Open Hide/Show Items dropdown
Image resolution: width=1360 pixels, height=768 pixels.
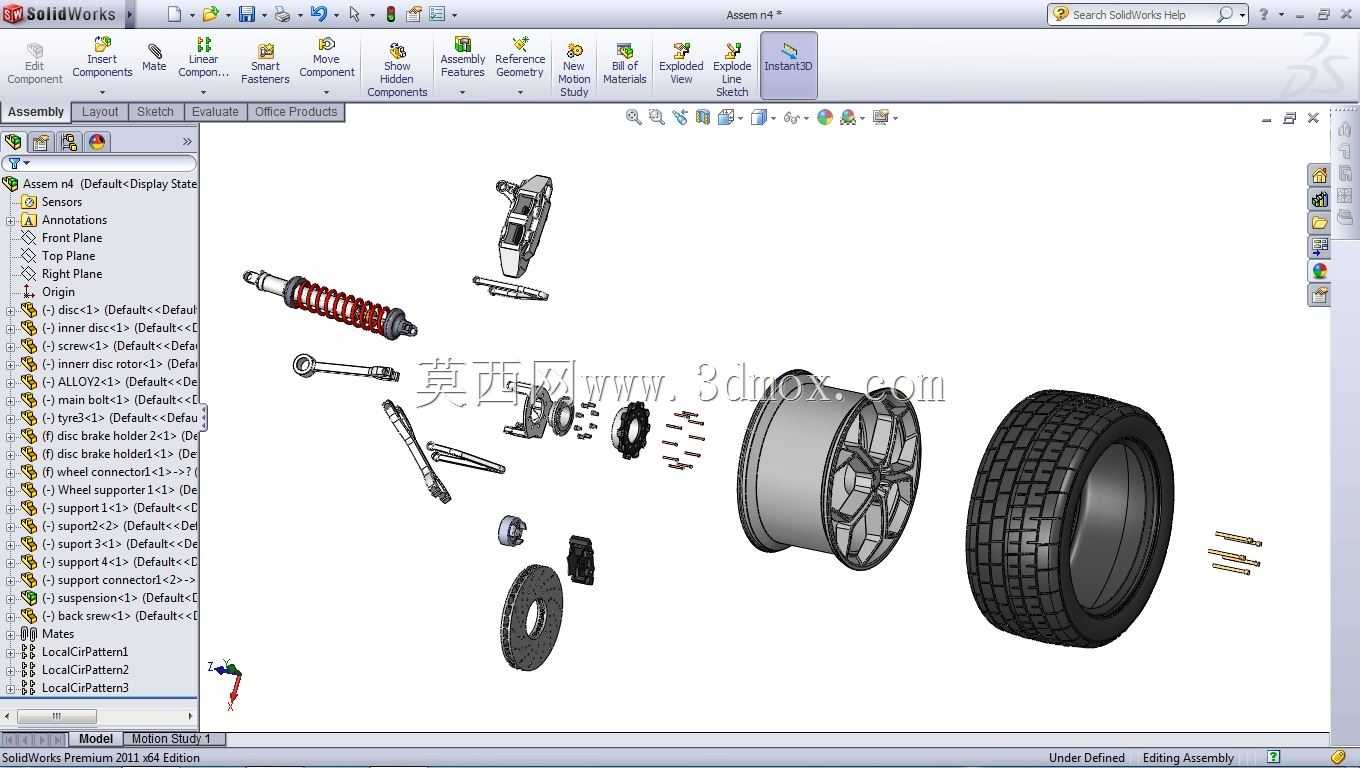[x=806, y=118]
